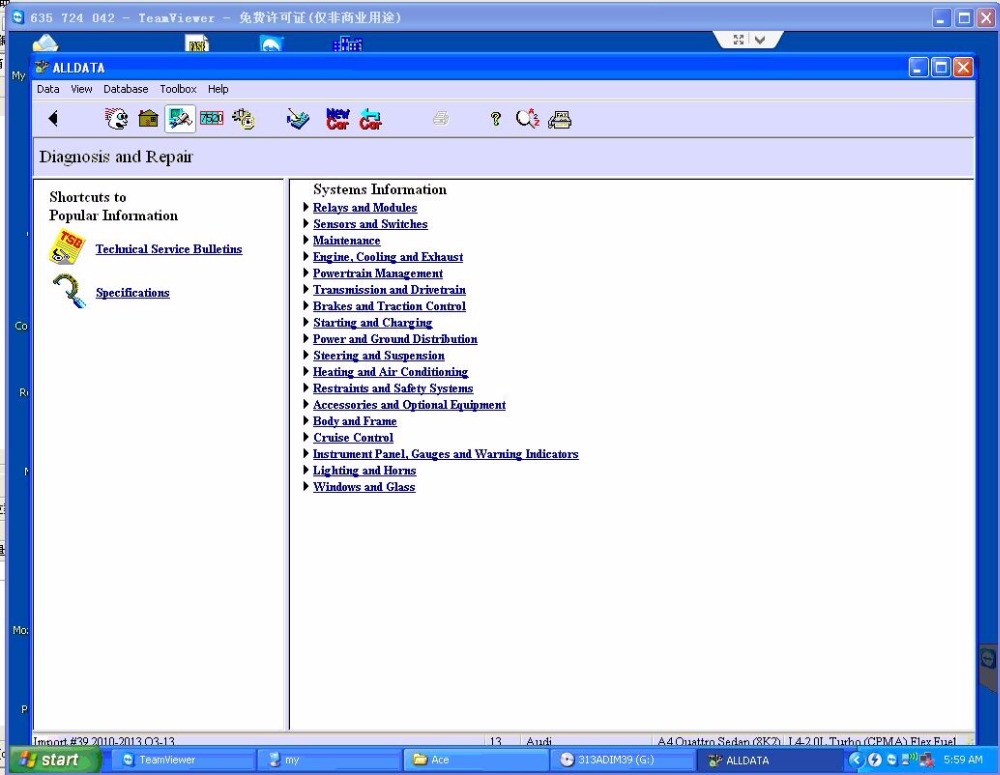
Task: Open Technical Service Bulletins link
Action: click(x=168, y=249)
